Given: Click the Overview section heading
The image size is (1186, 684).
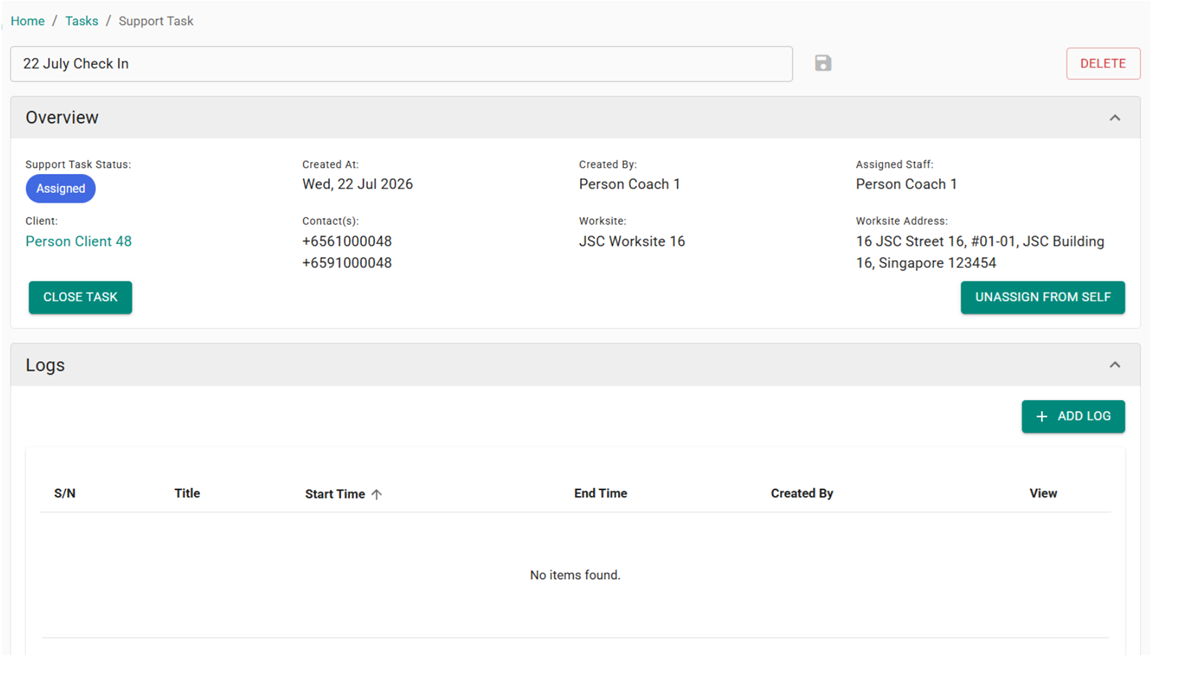Looking at the screenshot, I should click(62, 117).
